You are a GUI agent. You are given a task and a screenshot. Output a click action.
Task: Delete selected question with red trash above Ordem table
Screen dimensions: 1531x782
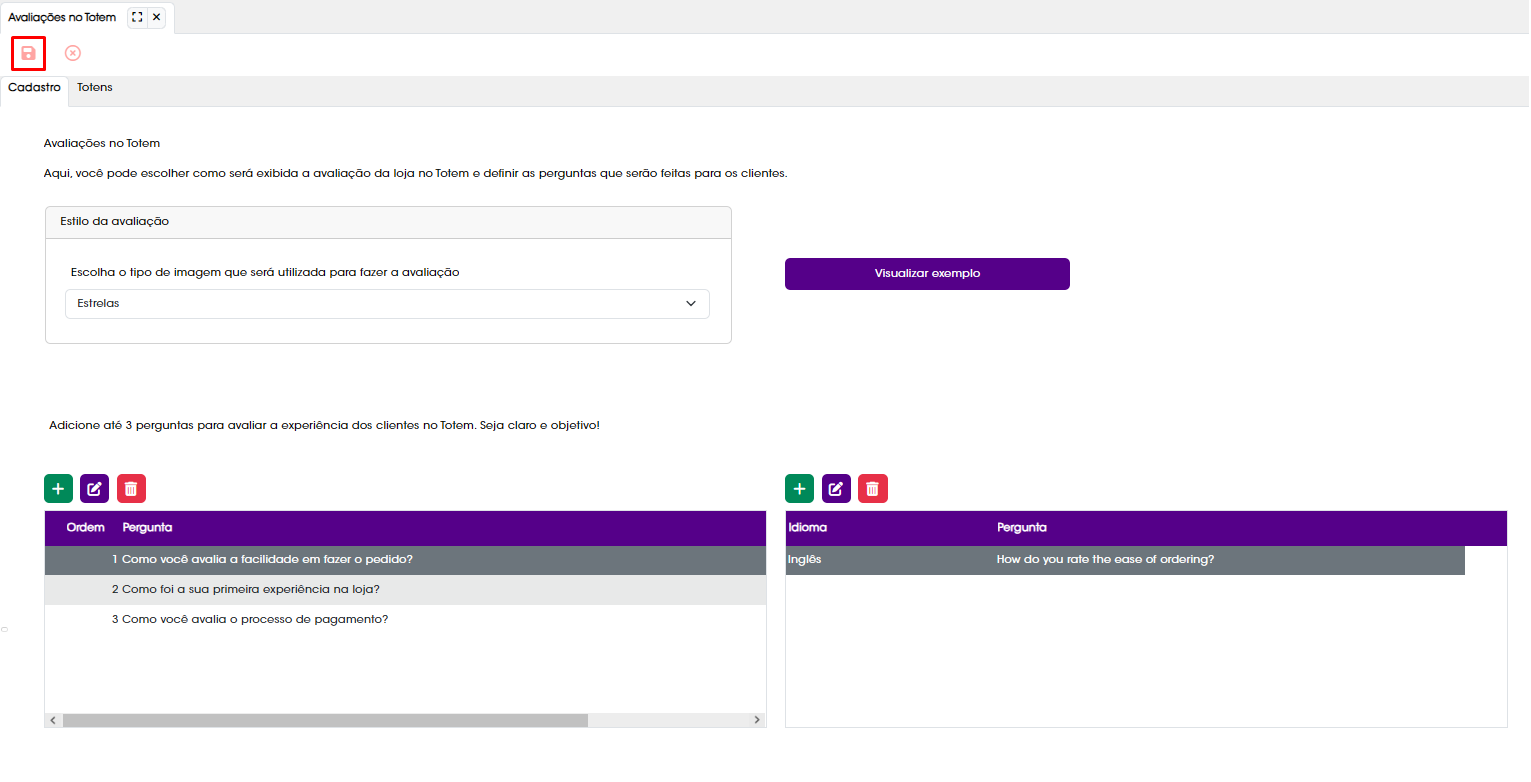tap(132, 489)
